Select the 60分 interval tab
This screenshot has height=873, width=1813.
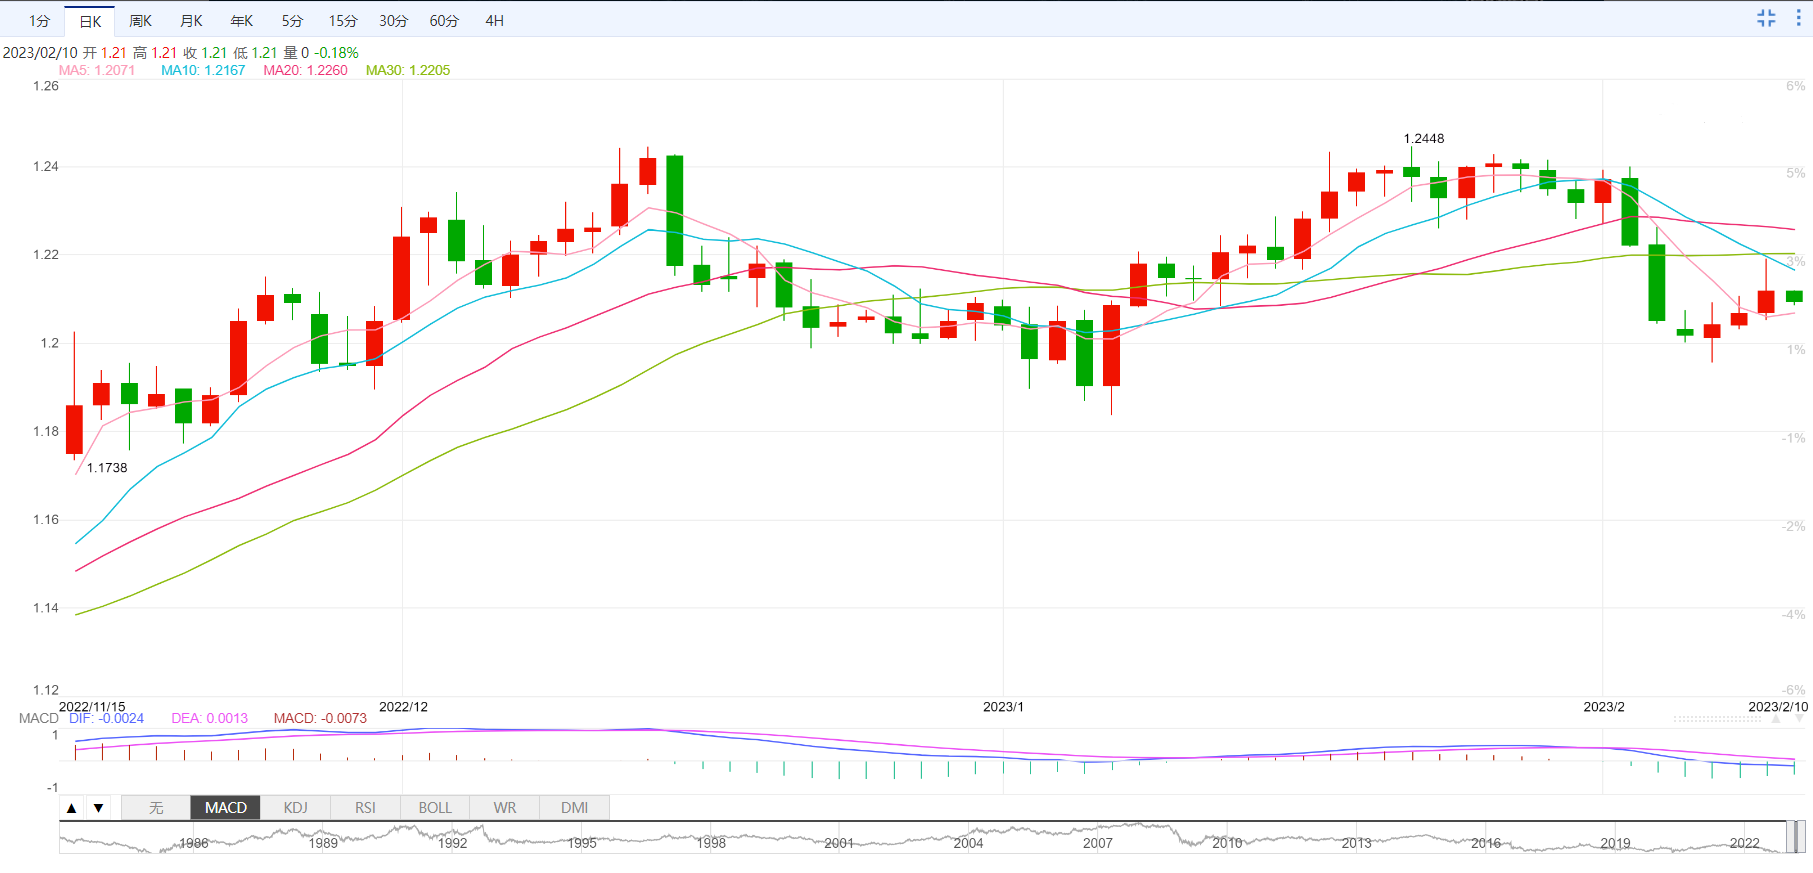(x=444, y=21)
